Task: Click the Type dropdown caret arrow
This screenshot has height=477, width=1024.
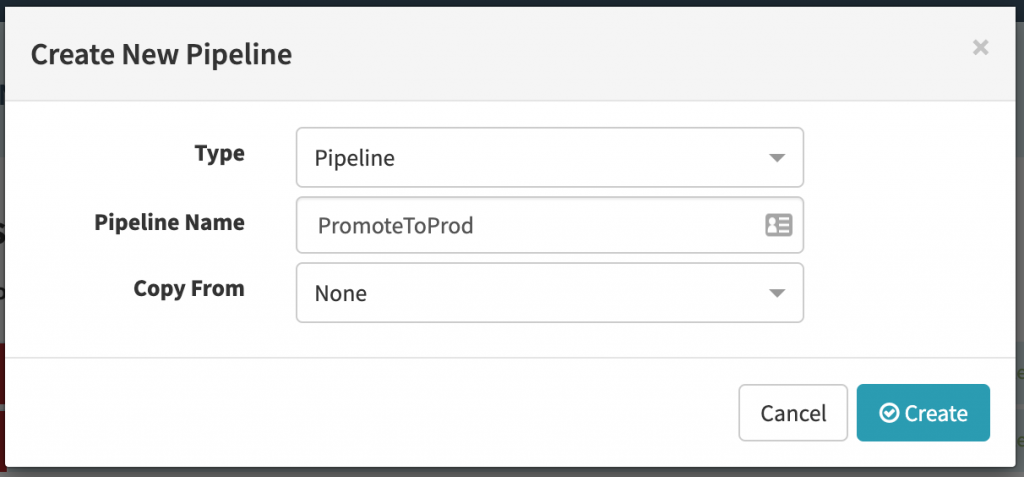Action: point(777,158)
